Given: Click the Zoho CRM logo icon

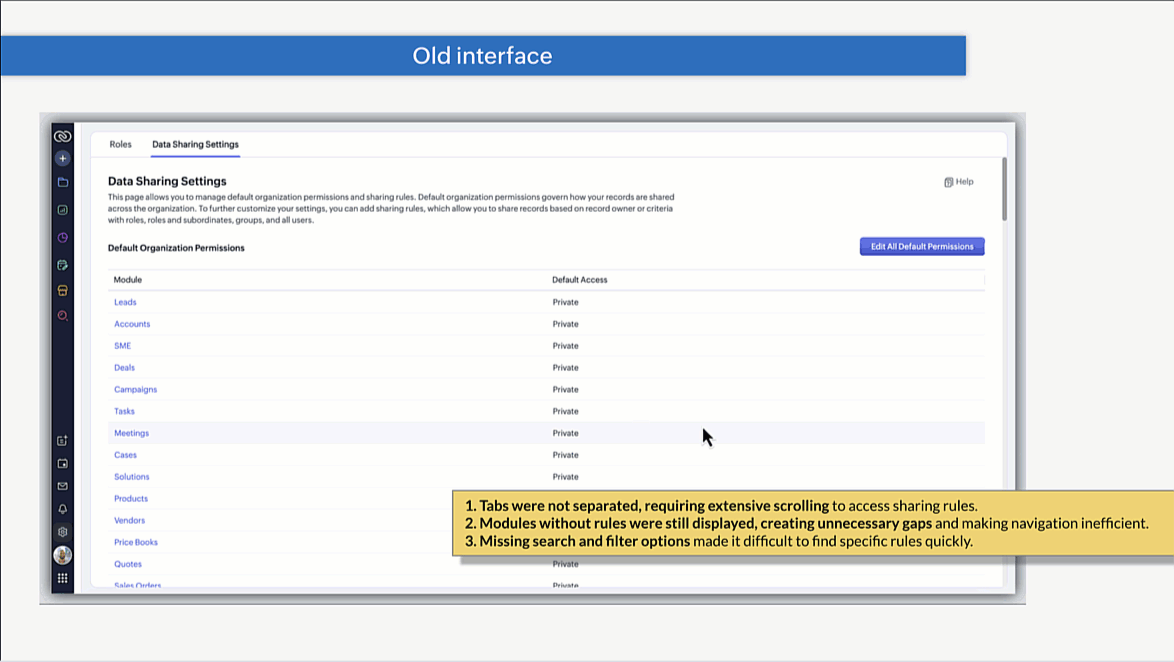Looking at the screenshot, I should coord(62,136).
